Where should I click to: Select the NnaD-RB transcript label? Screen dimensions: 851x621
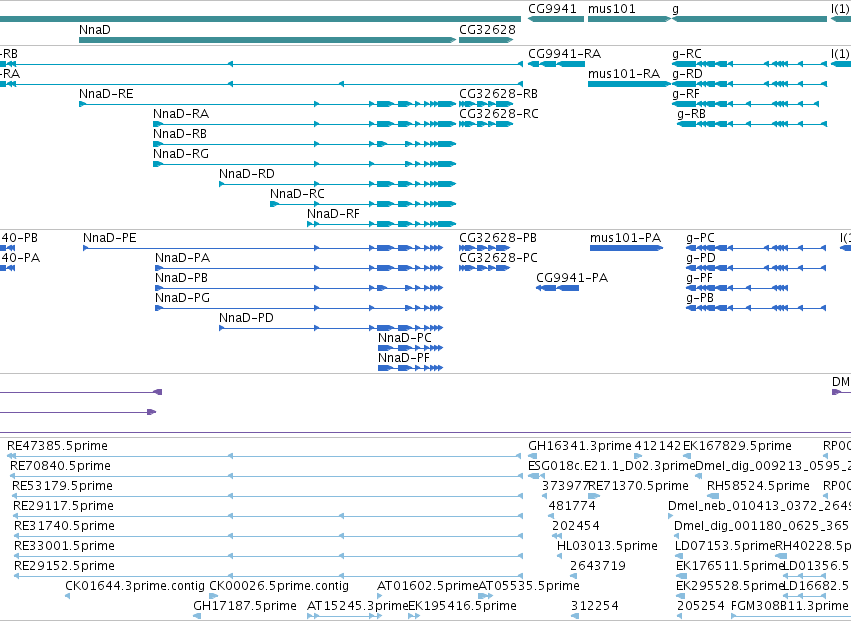point(180,134)
